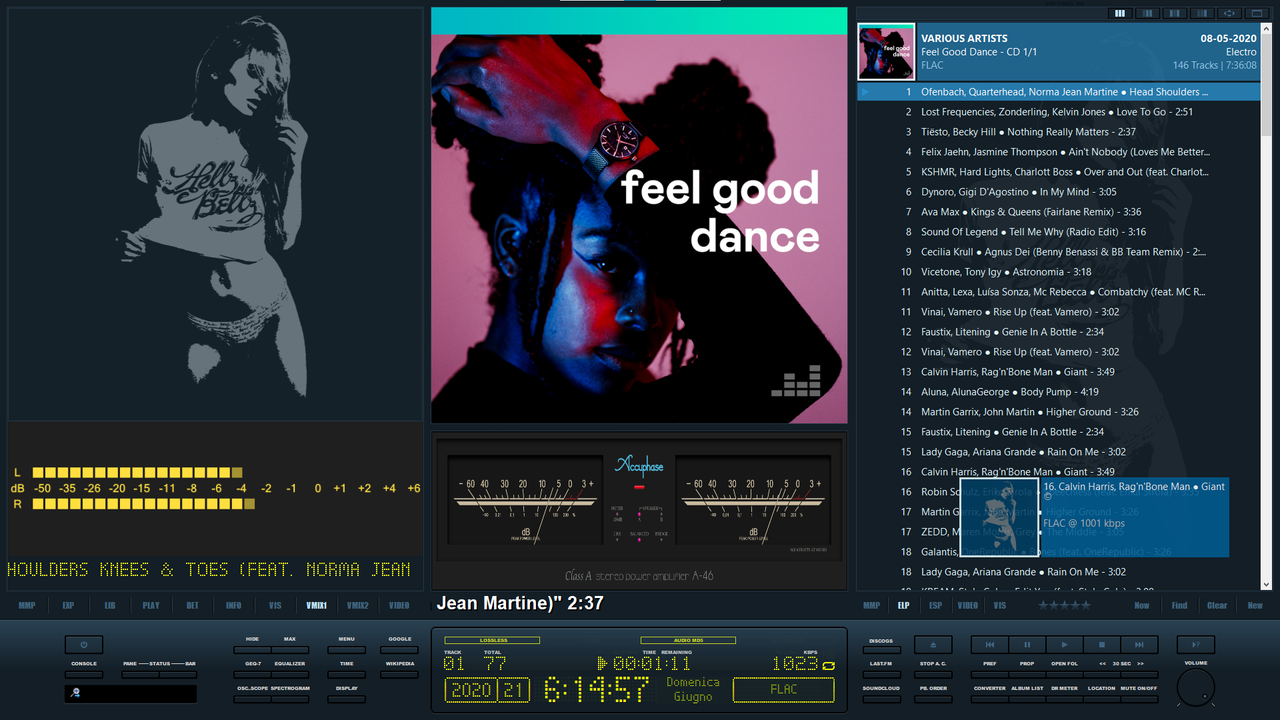
Task: Click the search input field
Action: 131,694
